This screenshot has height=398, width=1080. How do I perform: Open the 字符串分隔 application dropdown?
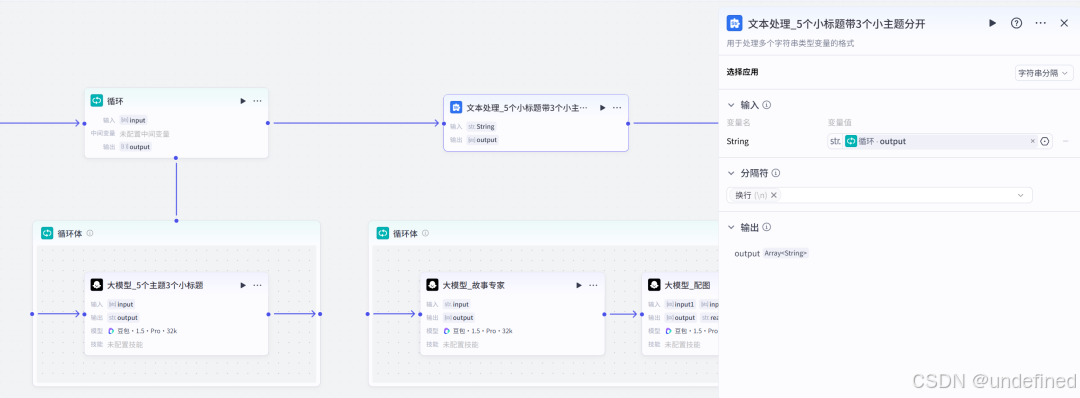(1044, 72)
